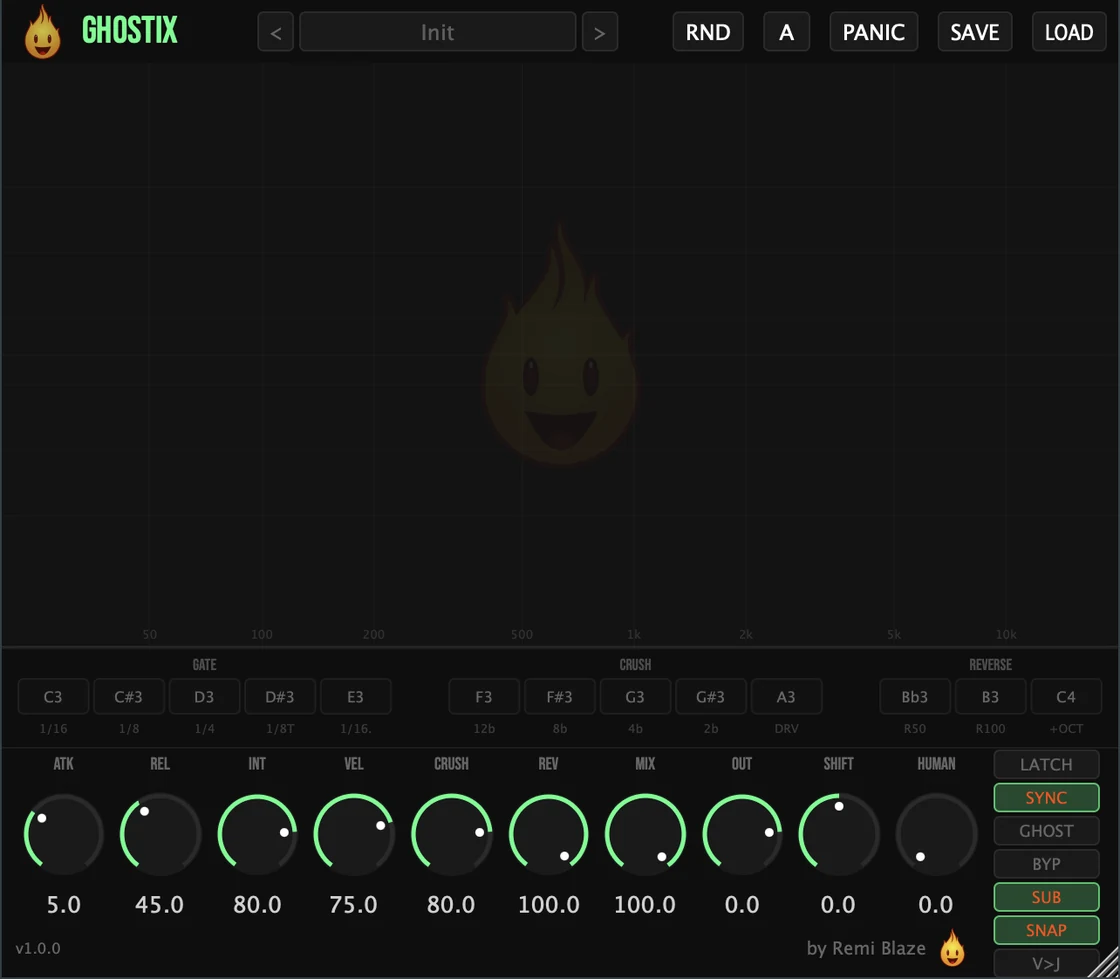This screenshot has height=979, width=1120.
Task: Click the C#3 gate key for 1/8
Action: 129,697
